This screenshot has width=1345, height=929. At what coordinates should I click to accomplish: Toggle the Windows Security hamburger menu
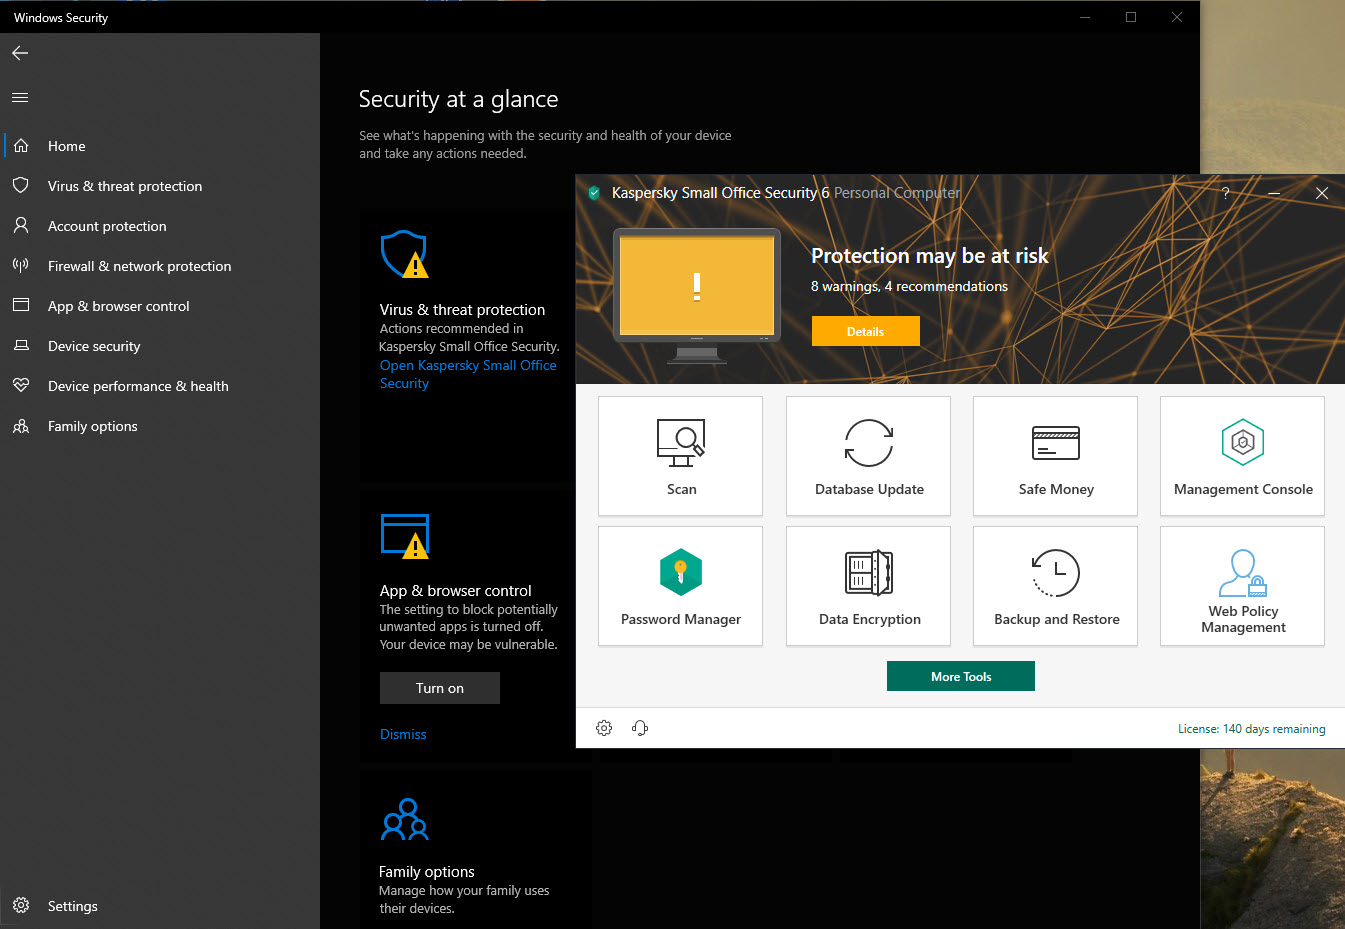tap(20, 97)
